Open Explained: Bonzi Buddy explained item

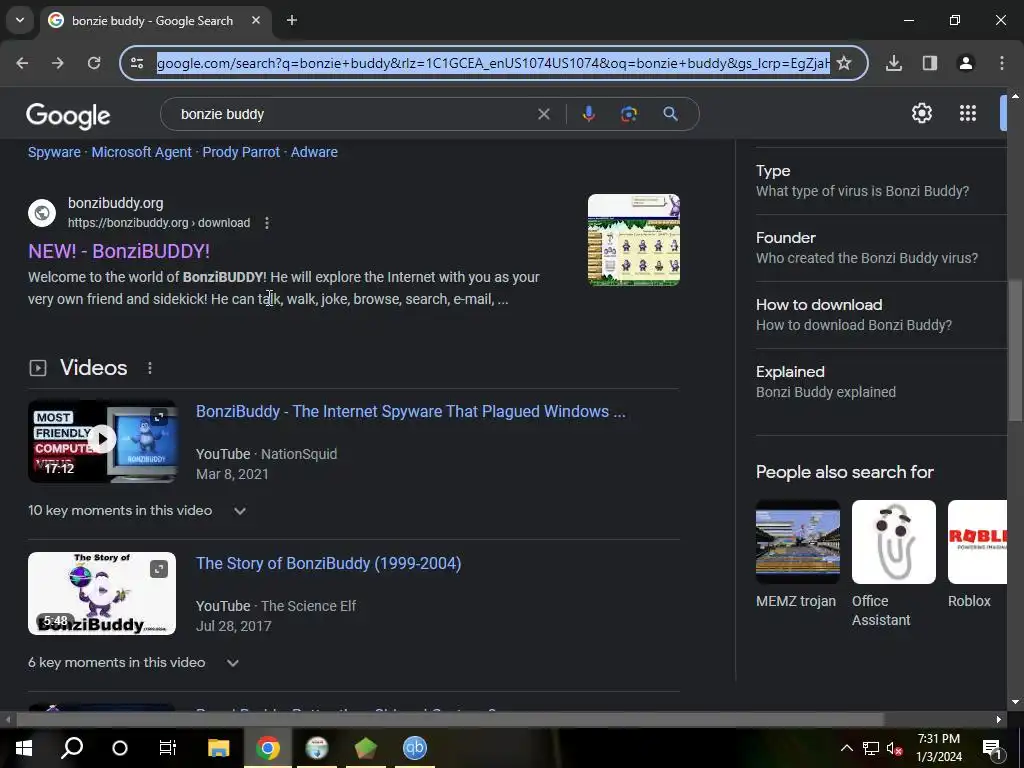[881, 382]
